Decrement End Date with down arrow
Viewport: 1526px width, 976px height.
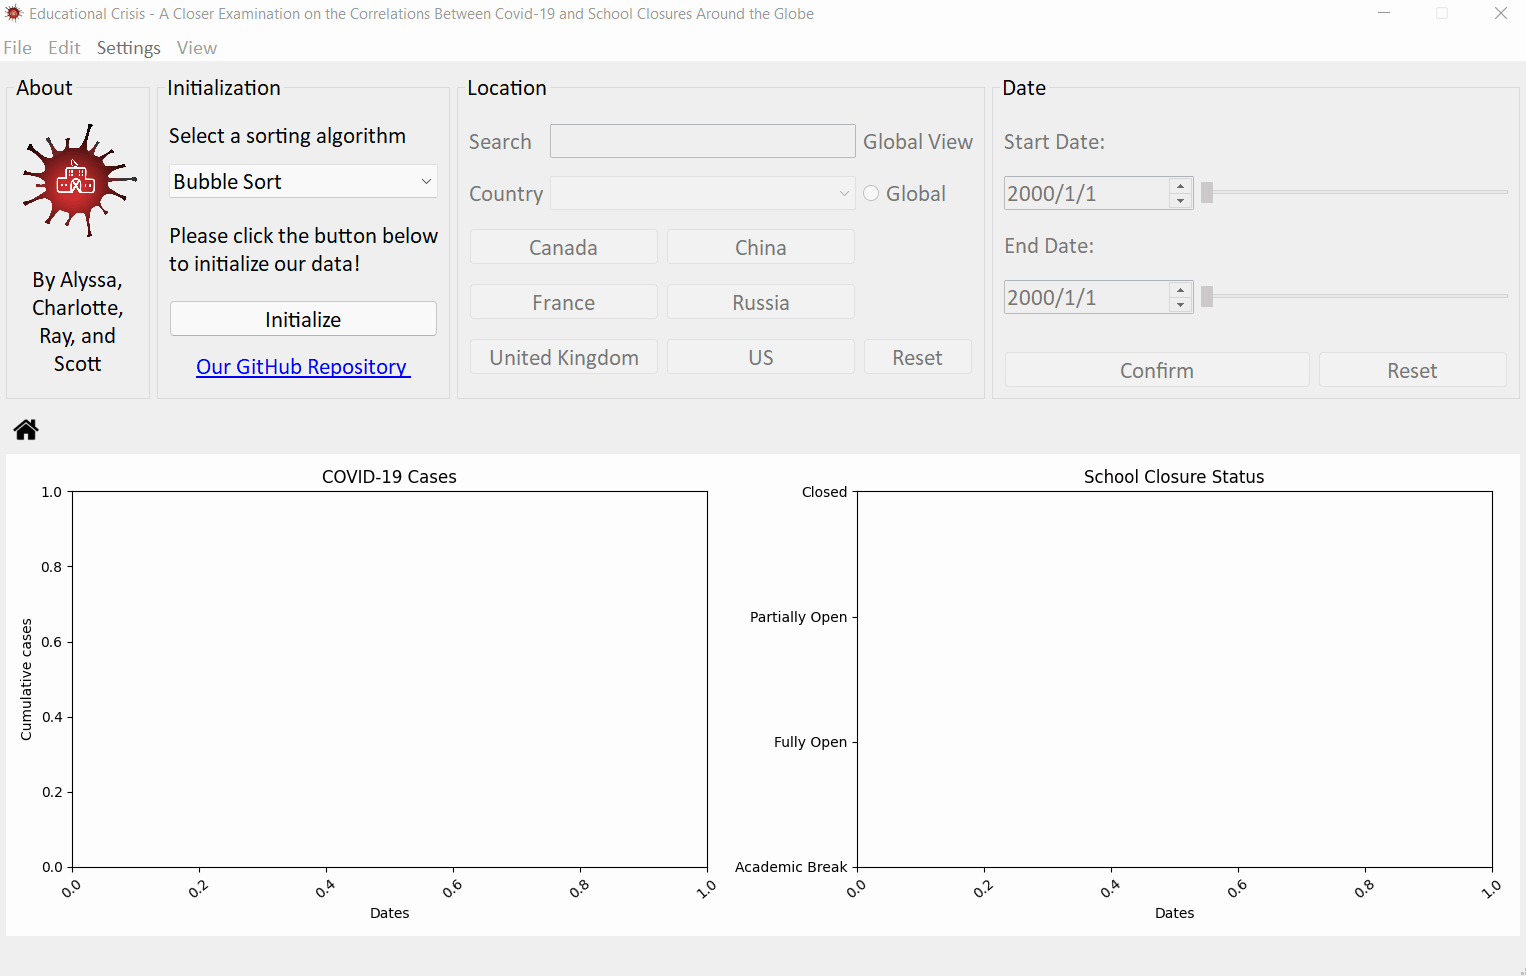click(x=1181, y=305)
